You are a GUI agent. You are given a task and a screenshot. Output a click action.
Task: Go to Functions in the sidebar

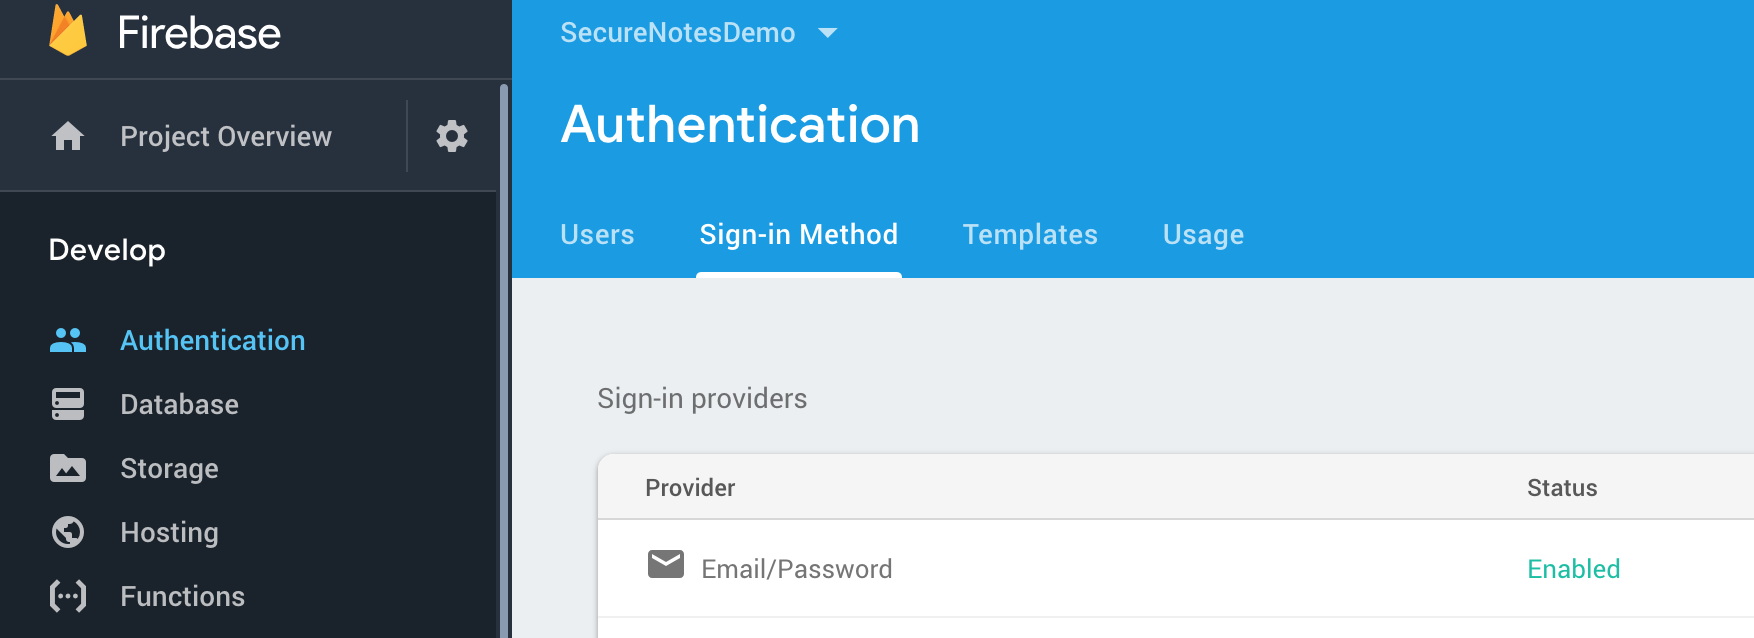click(183, 596)
